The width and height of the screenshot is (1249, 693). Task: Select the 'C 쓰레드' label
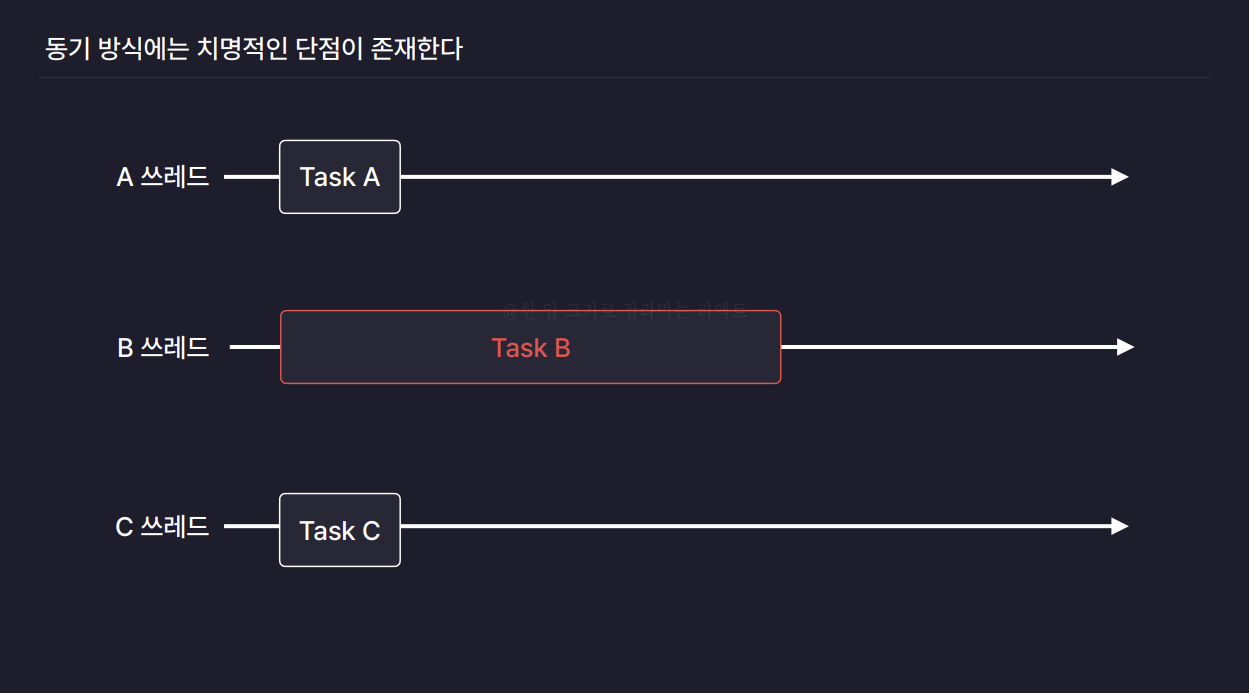[x=163, y=526]
